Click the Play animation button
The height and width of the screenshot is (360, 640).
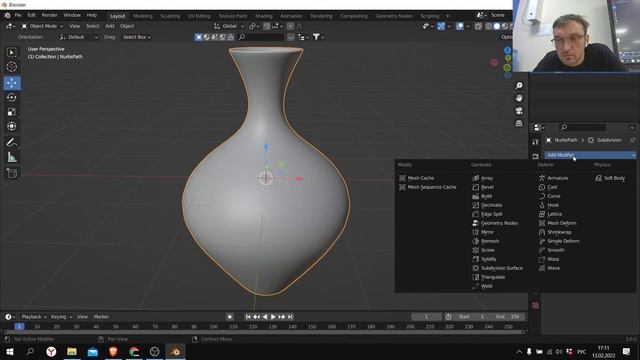273,317
